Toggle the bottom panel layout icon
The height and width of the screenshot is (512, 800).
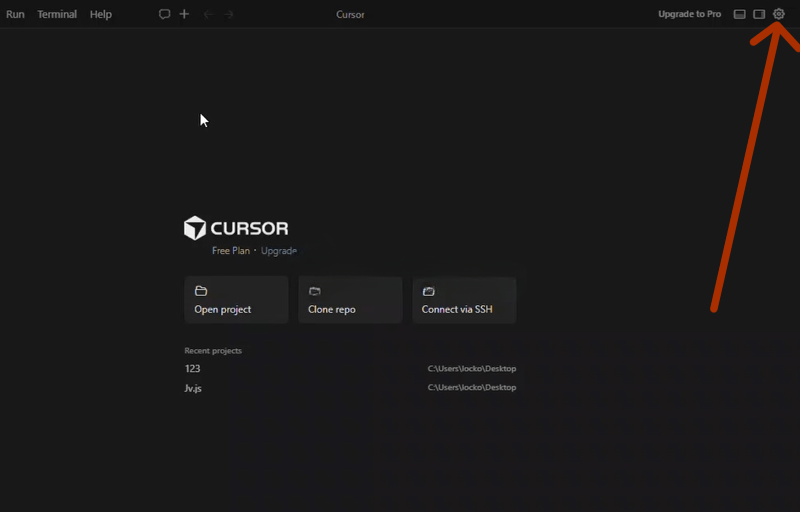[x=739, y=14]
